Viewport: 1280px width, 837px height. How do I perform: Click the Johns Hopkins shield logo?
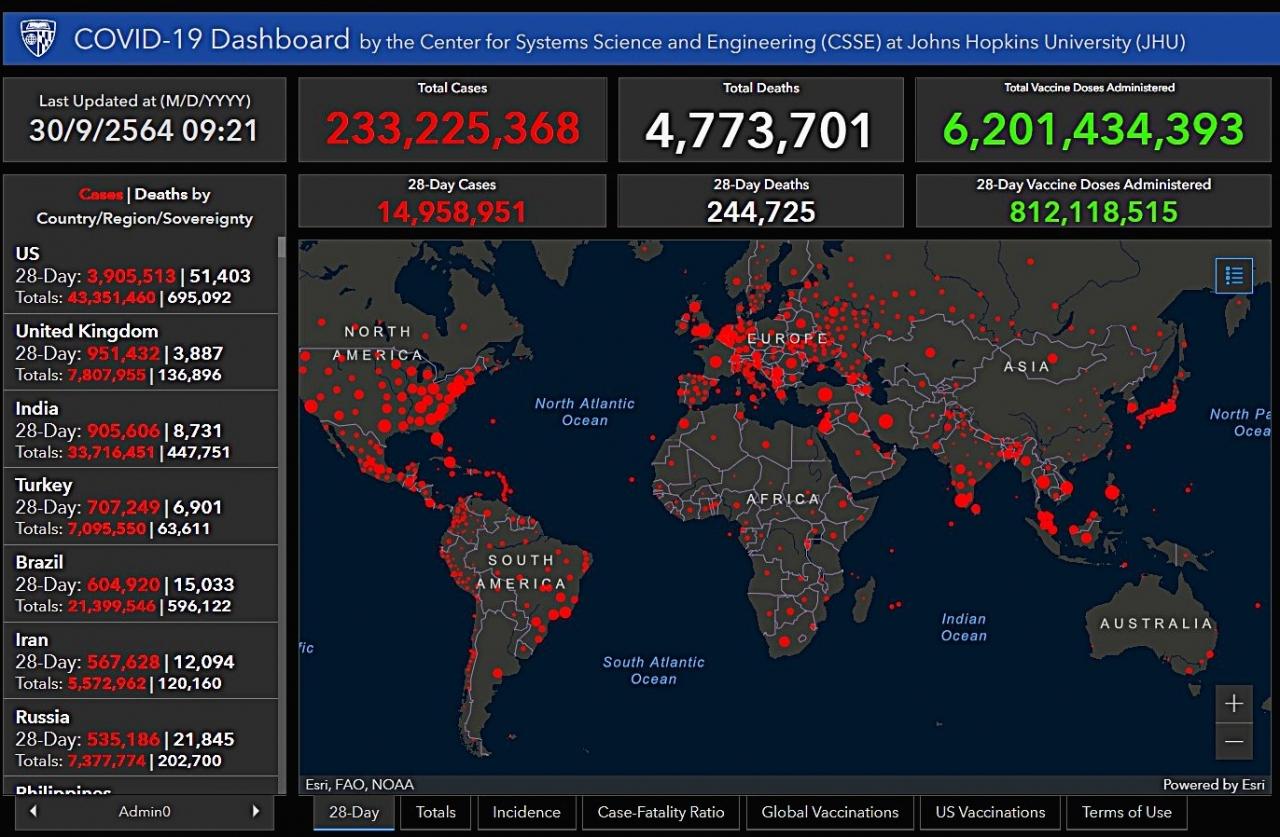click(x=38, y=38)
